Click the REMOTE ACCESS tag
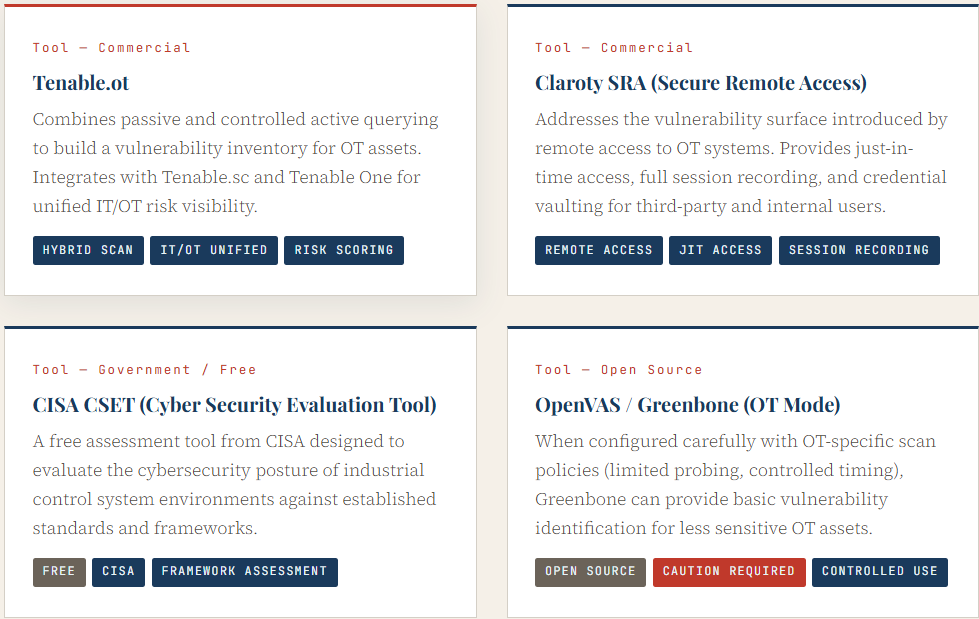 point(598,250)
